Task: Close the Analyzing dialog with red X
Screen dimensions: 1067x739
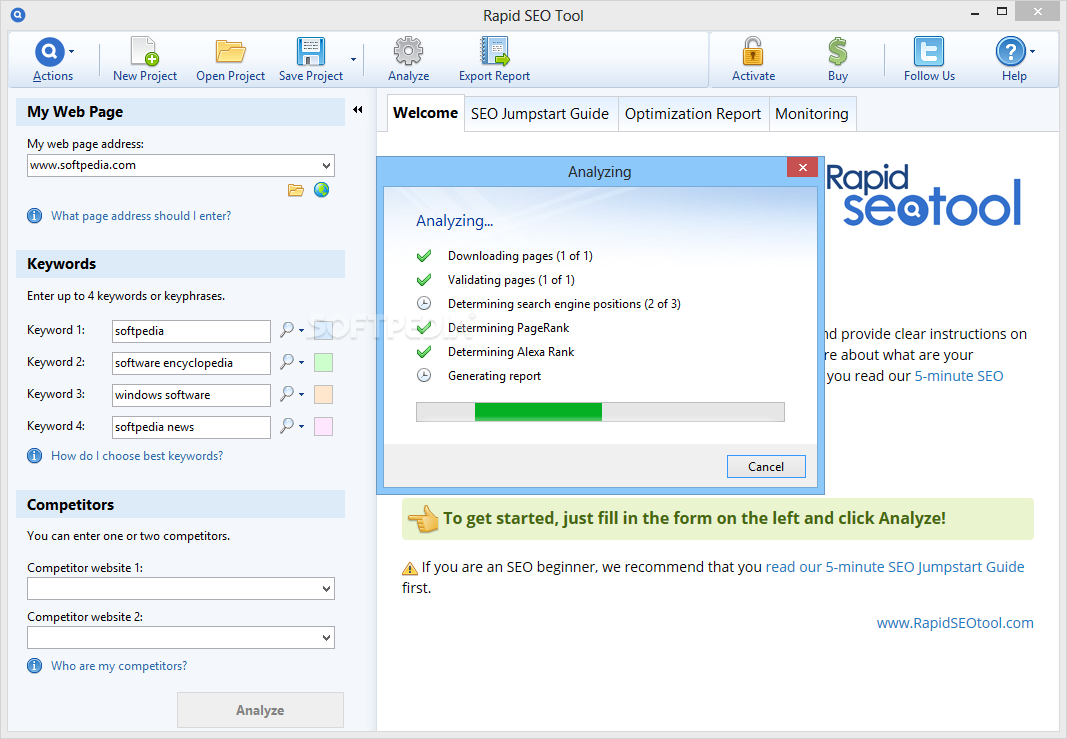Action: click(803, 167)
